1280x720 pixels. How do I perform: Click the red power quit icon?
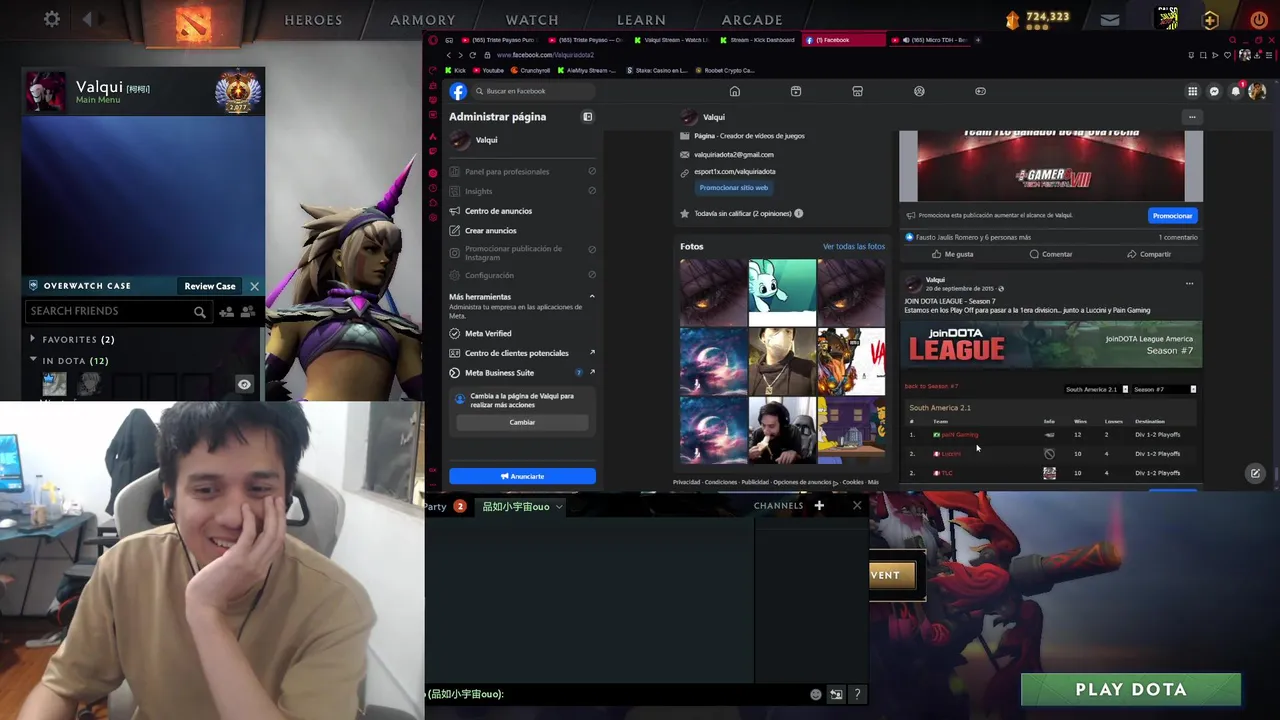[1258, 19]
